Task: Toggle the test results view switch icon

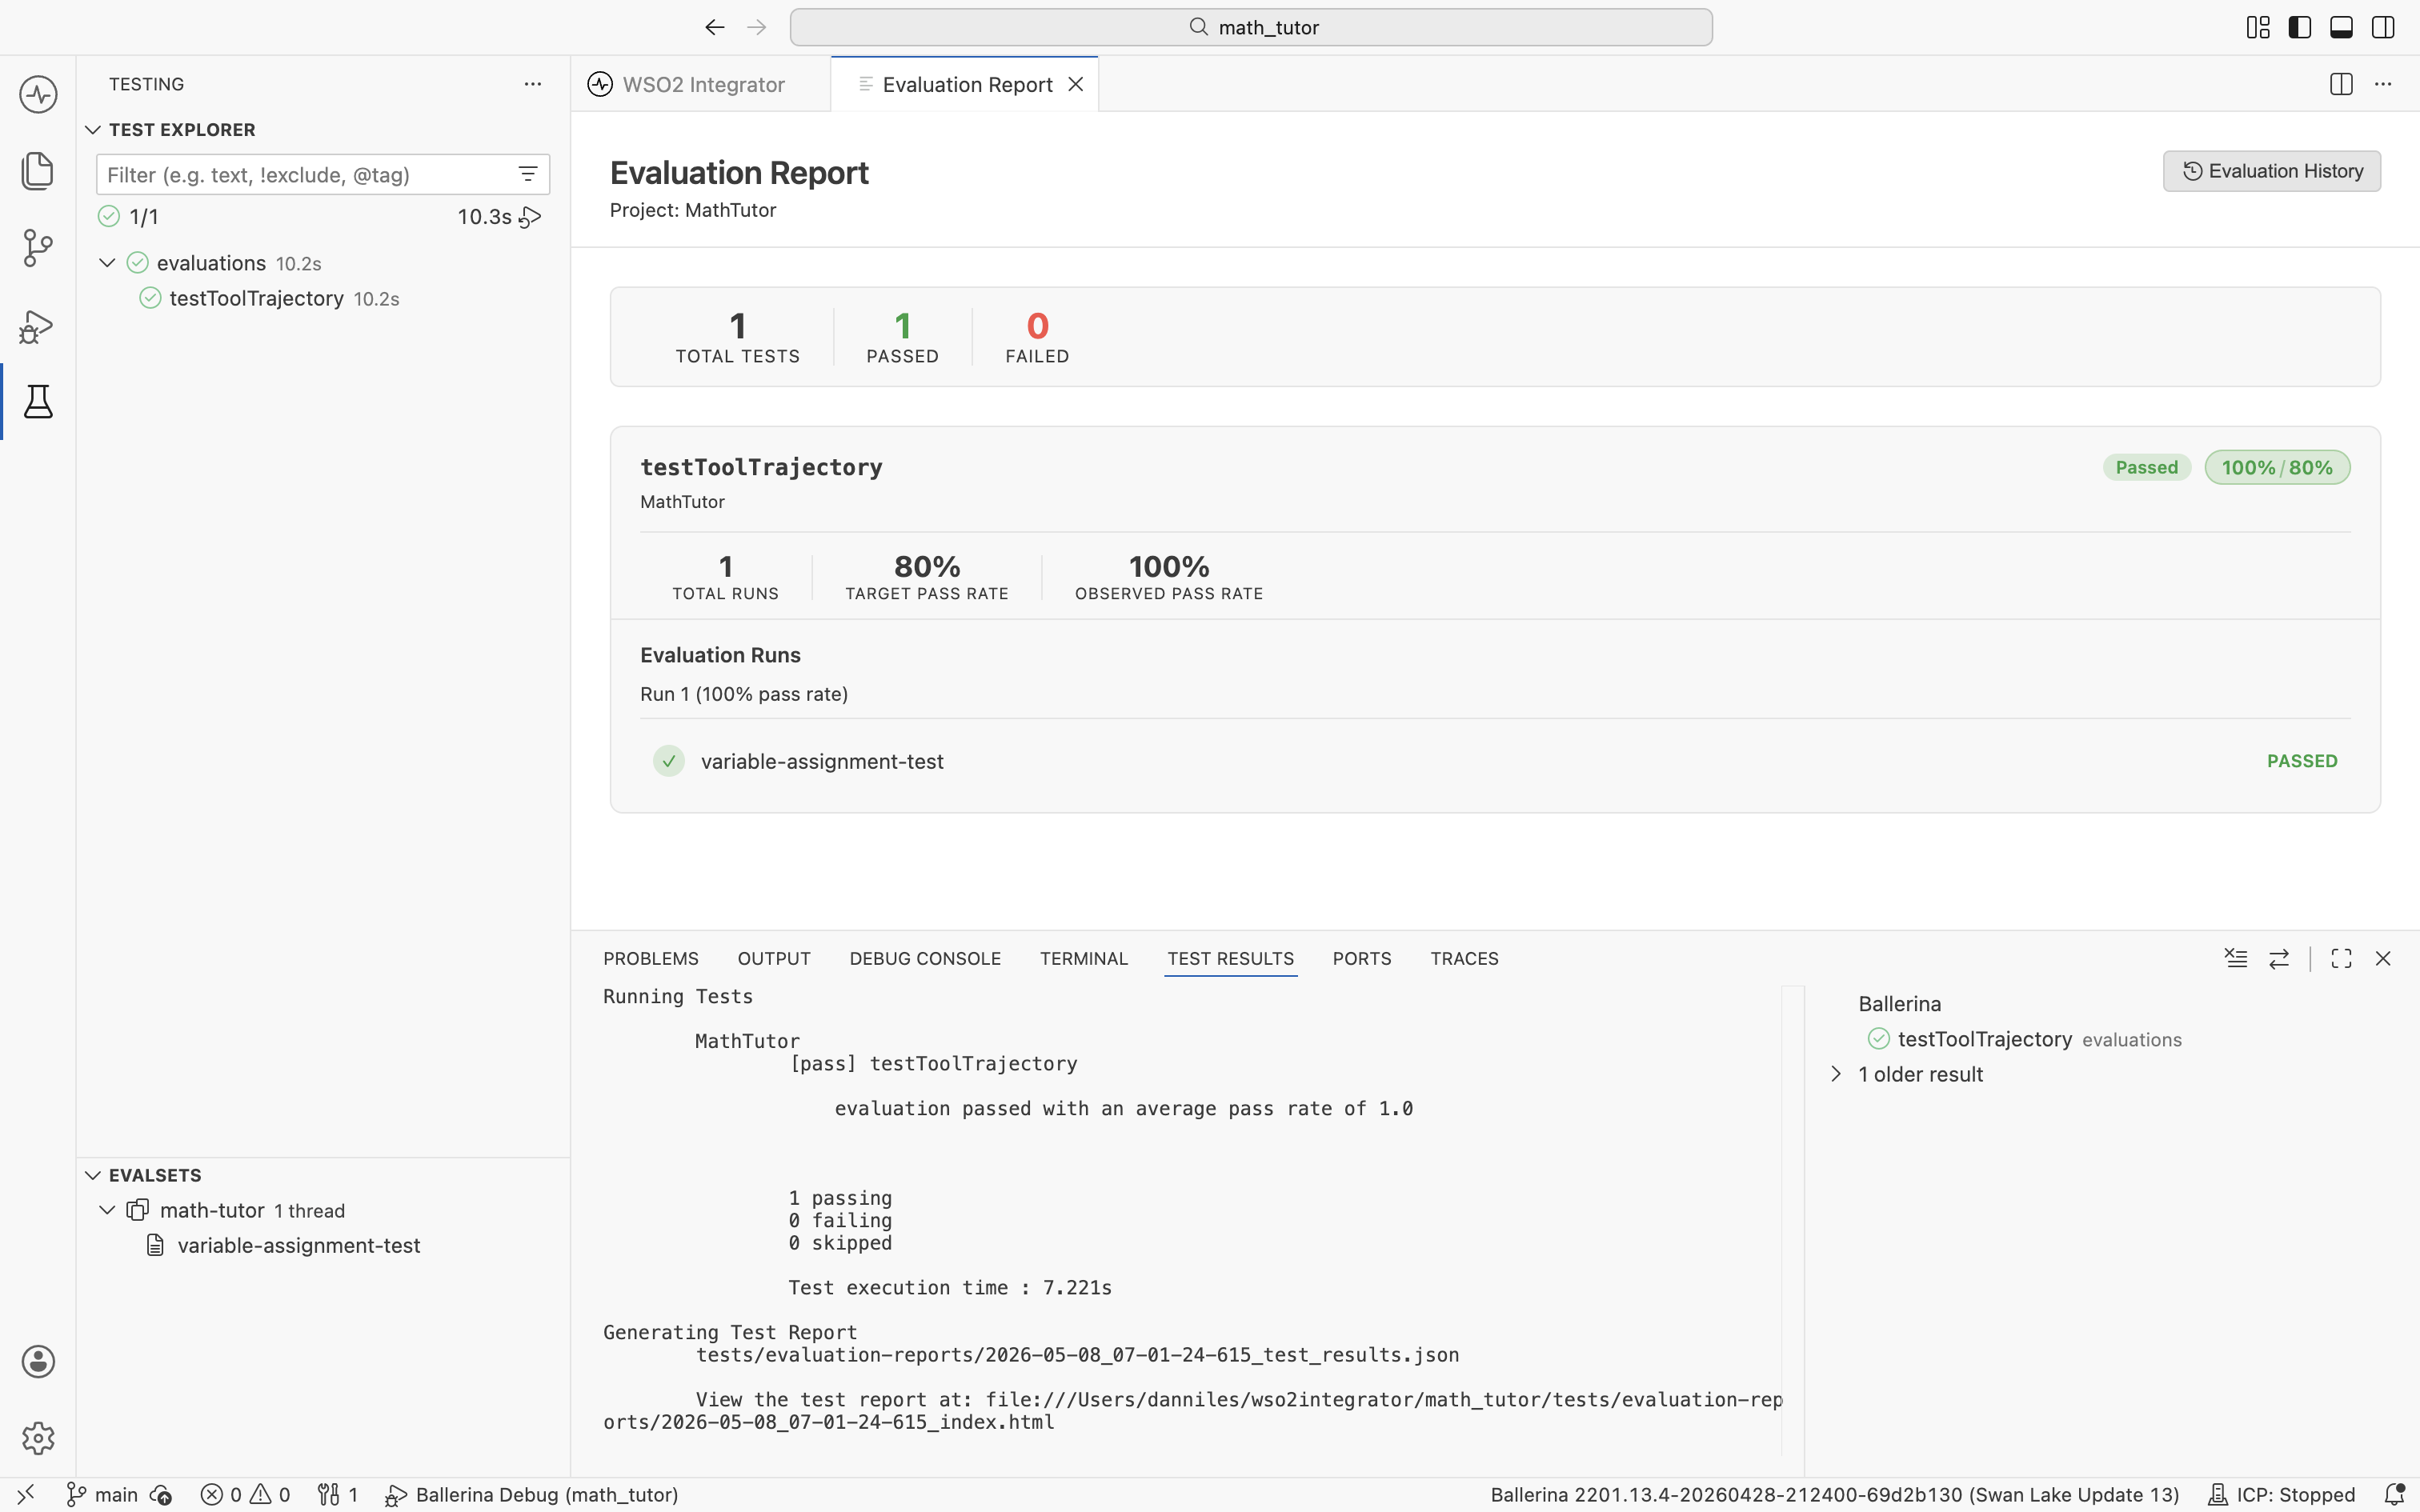Action: [2279, 958]
